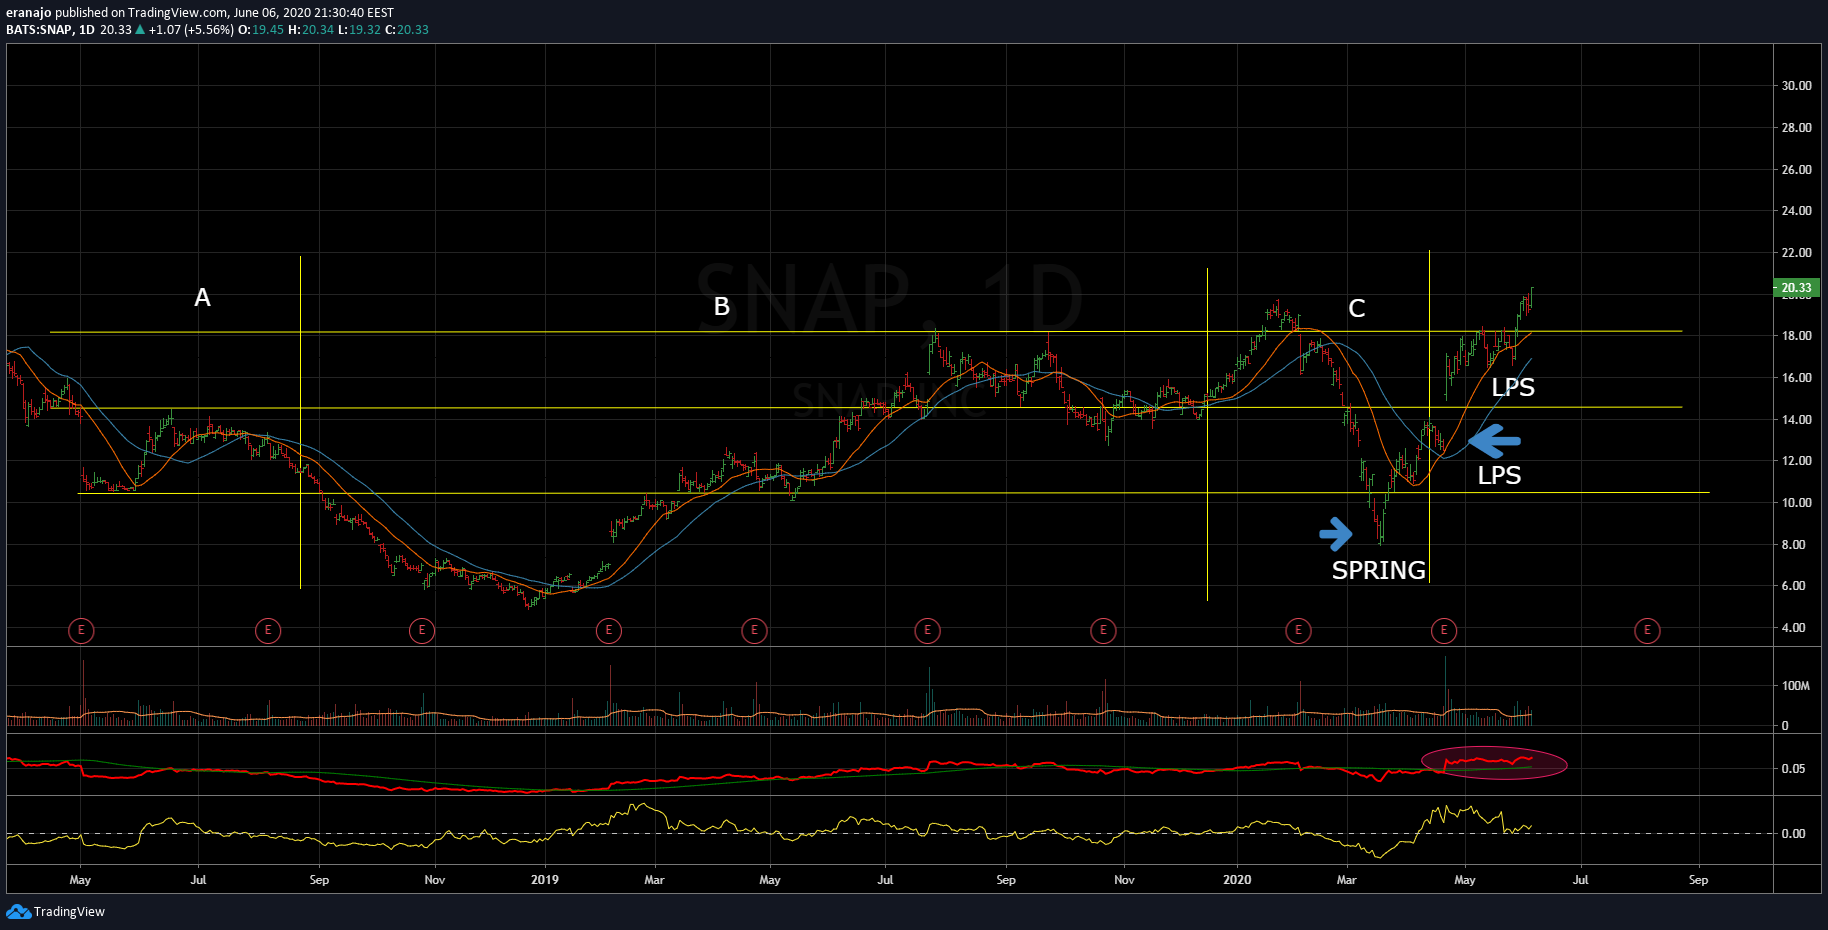Open the earnings marker between Jul and Sep 2018

[x=267, y=630]
